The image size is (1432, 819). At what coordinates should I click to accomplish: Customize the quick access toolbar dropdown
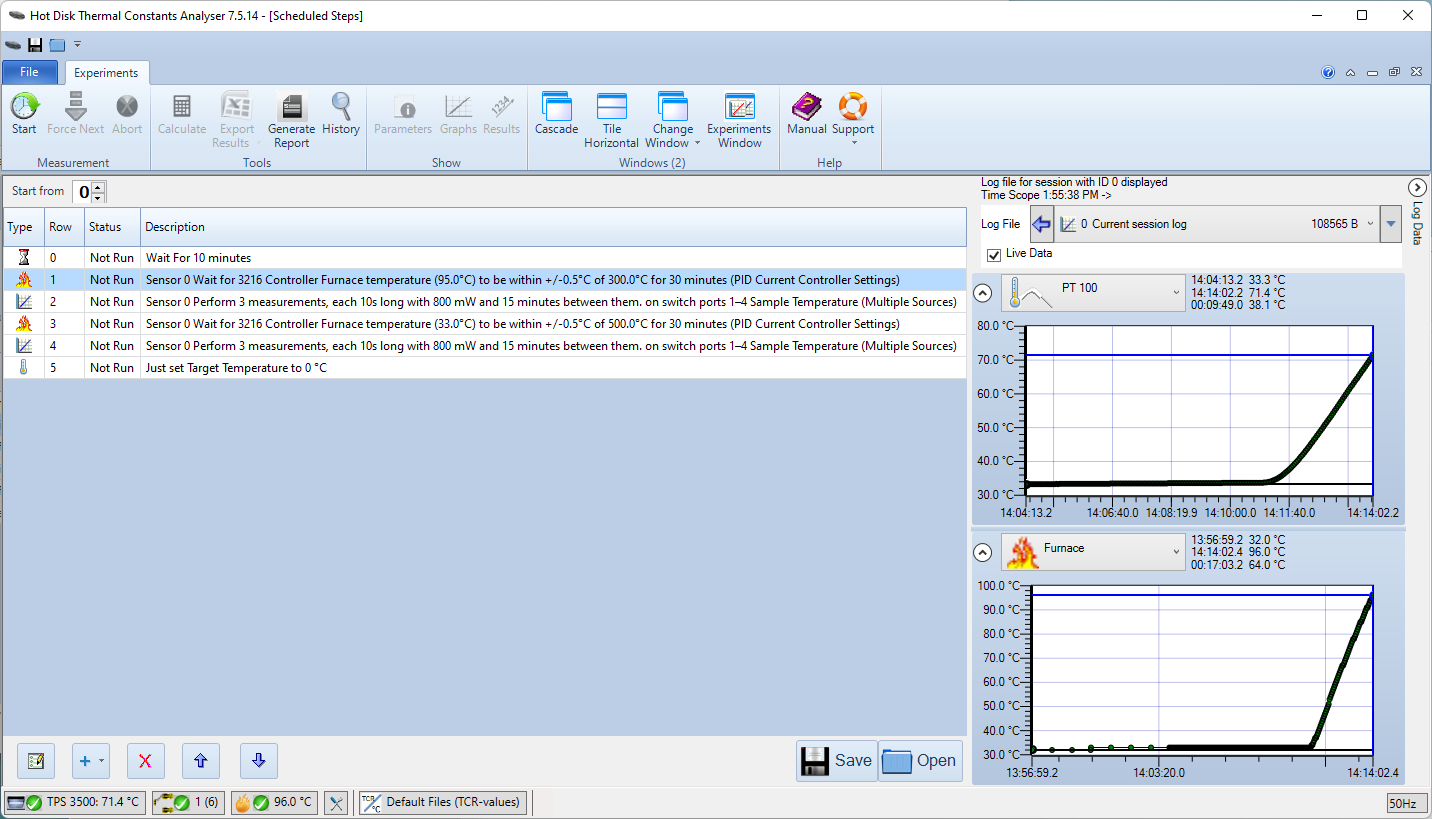(77, 44)
